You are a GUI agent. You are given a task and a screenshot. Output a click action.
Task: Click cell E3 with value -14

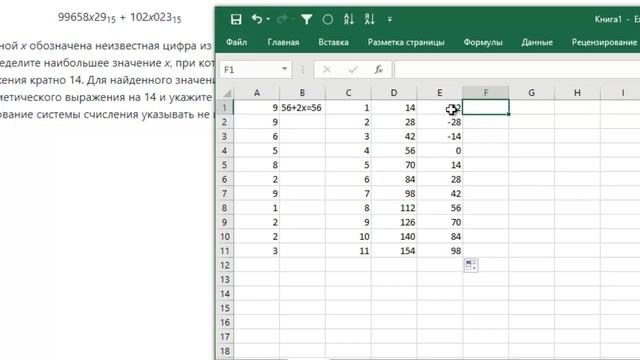coord(440,136)
